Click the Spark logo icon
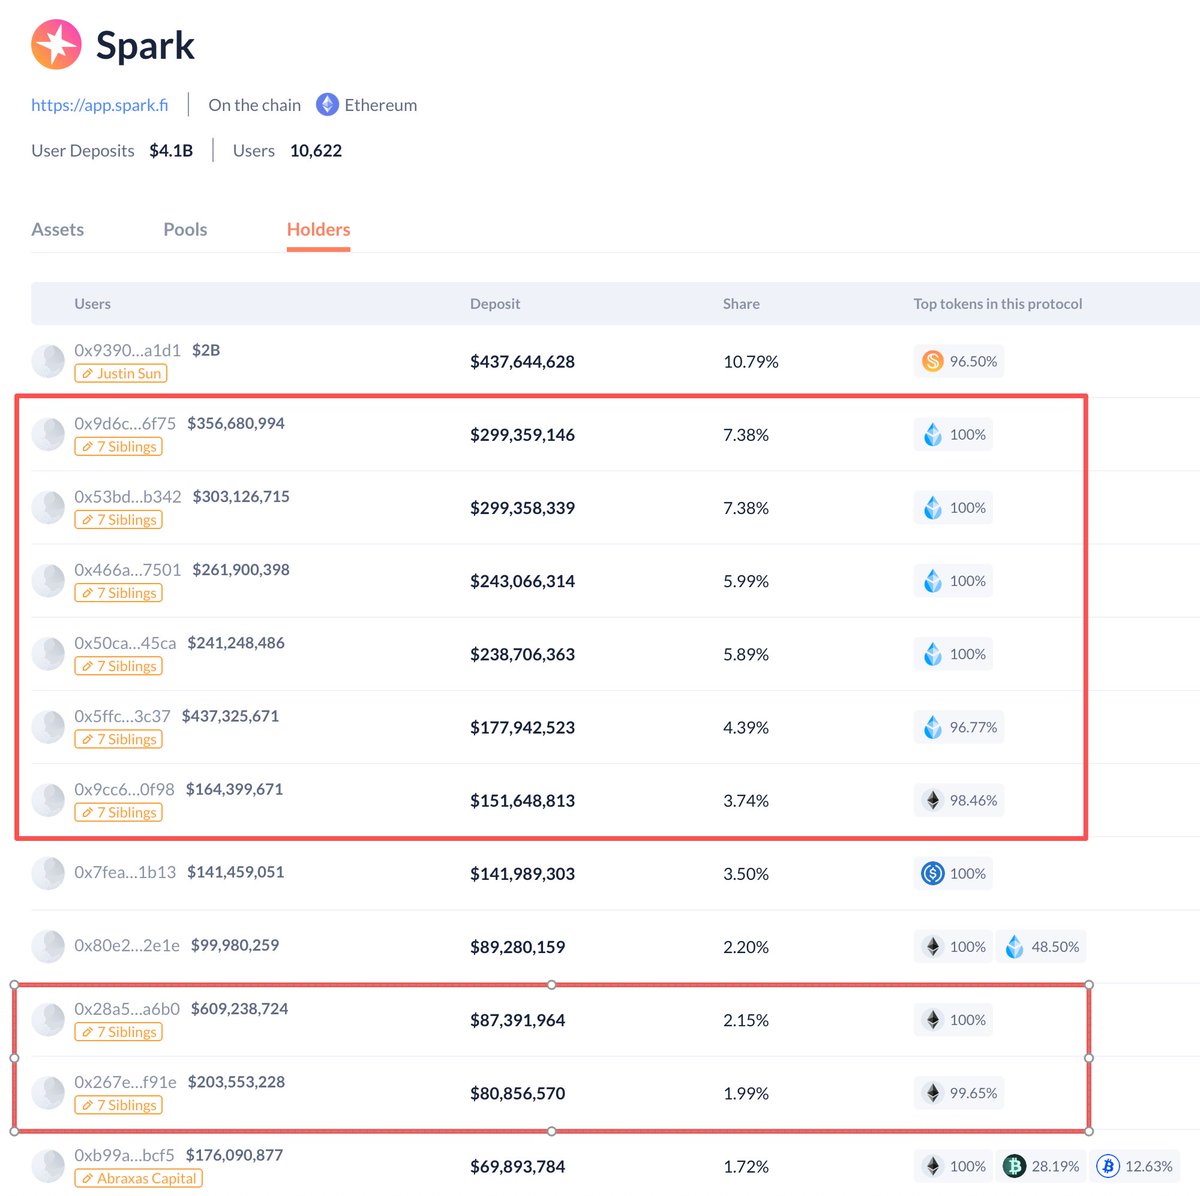The height and width of the screenshot is (1196, 1200). tap(56, 44)
